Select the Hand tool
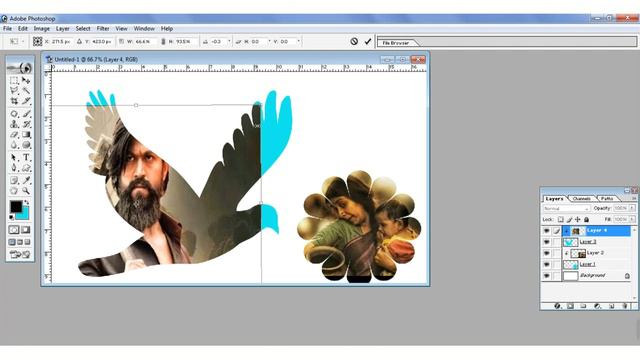 pos(14,190)
